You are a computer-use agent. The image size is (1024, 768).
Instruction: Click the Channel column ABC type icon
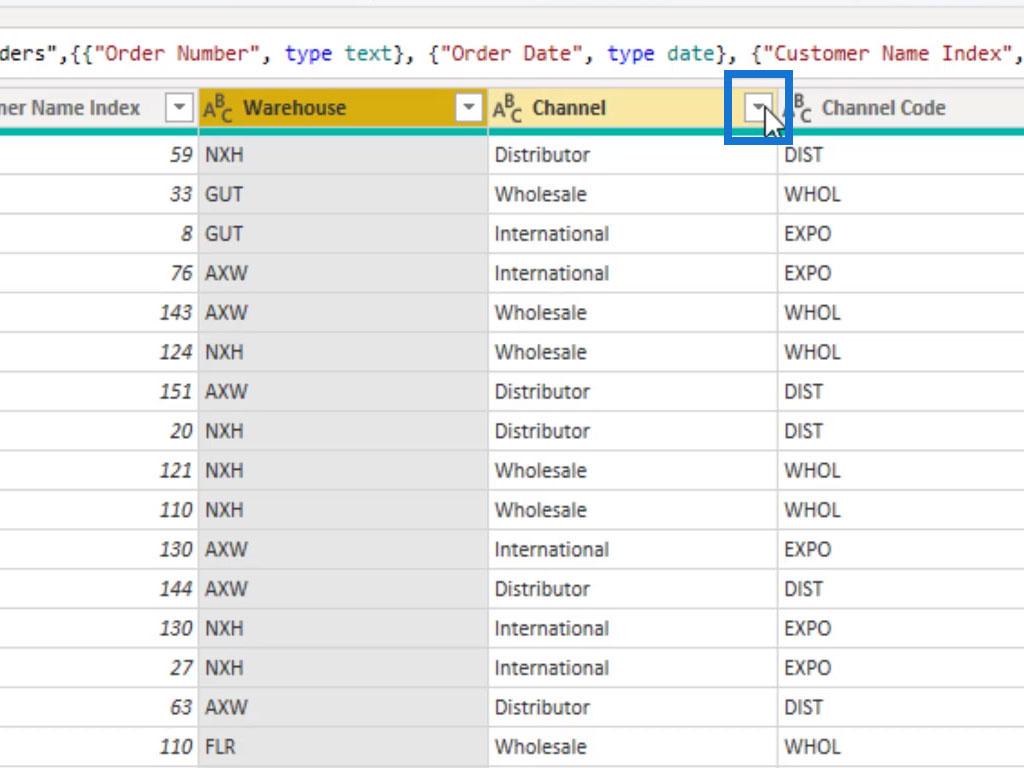(x=507, y=108)
